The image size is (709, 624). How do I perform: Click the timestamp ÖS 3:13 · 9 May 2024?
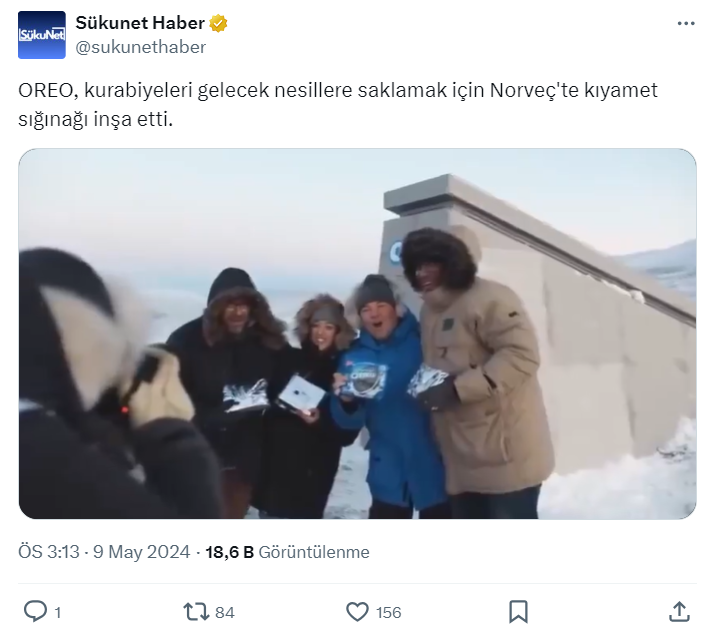click(x=104, y=552)
